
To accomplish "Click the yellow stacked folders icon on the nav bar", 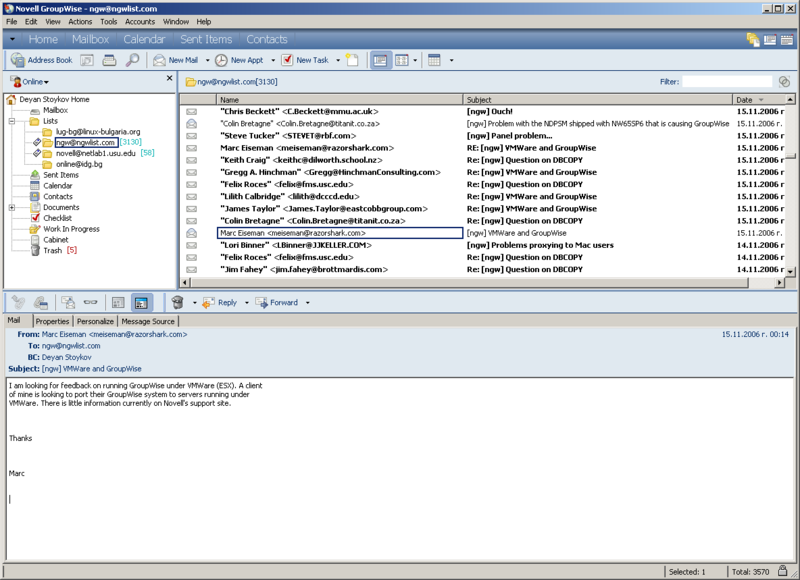I will [753, 40].
